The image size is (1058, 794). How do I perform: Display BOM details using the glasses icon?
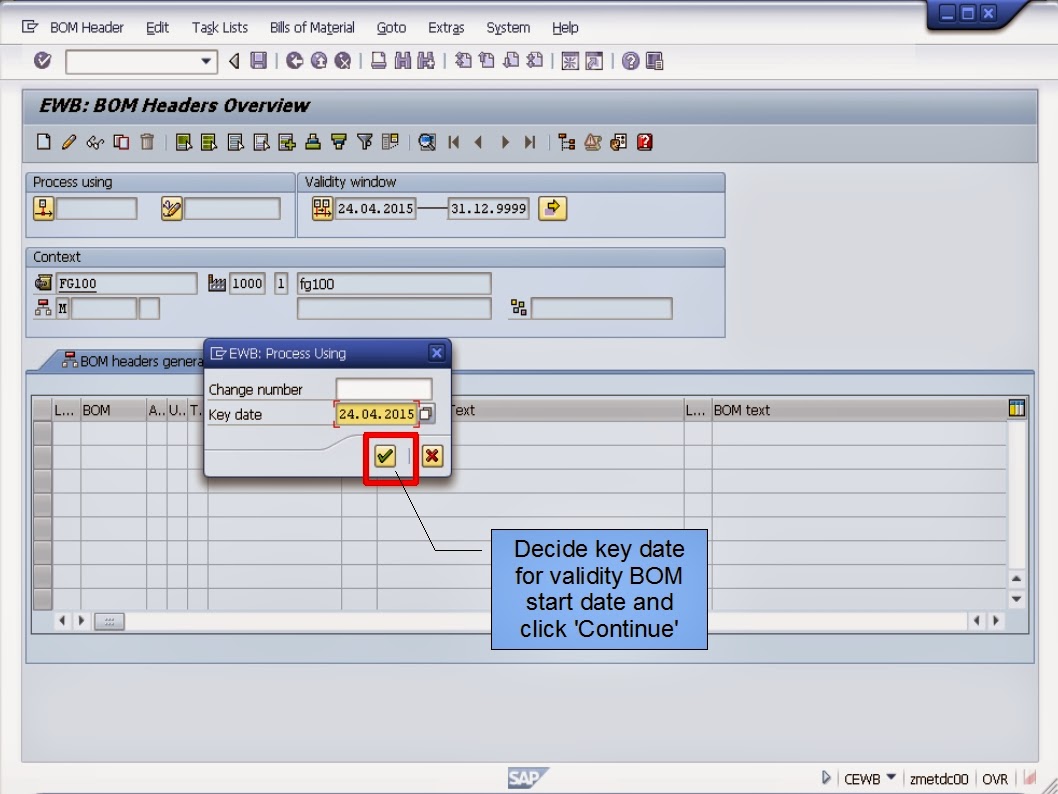pos(94,142)
